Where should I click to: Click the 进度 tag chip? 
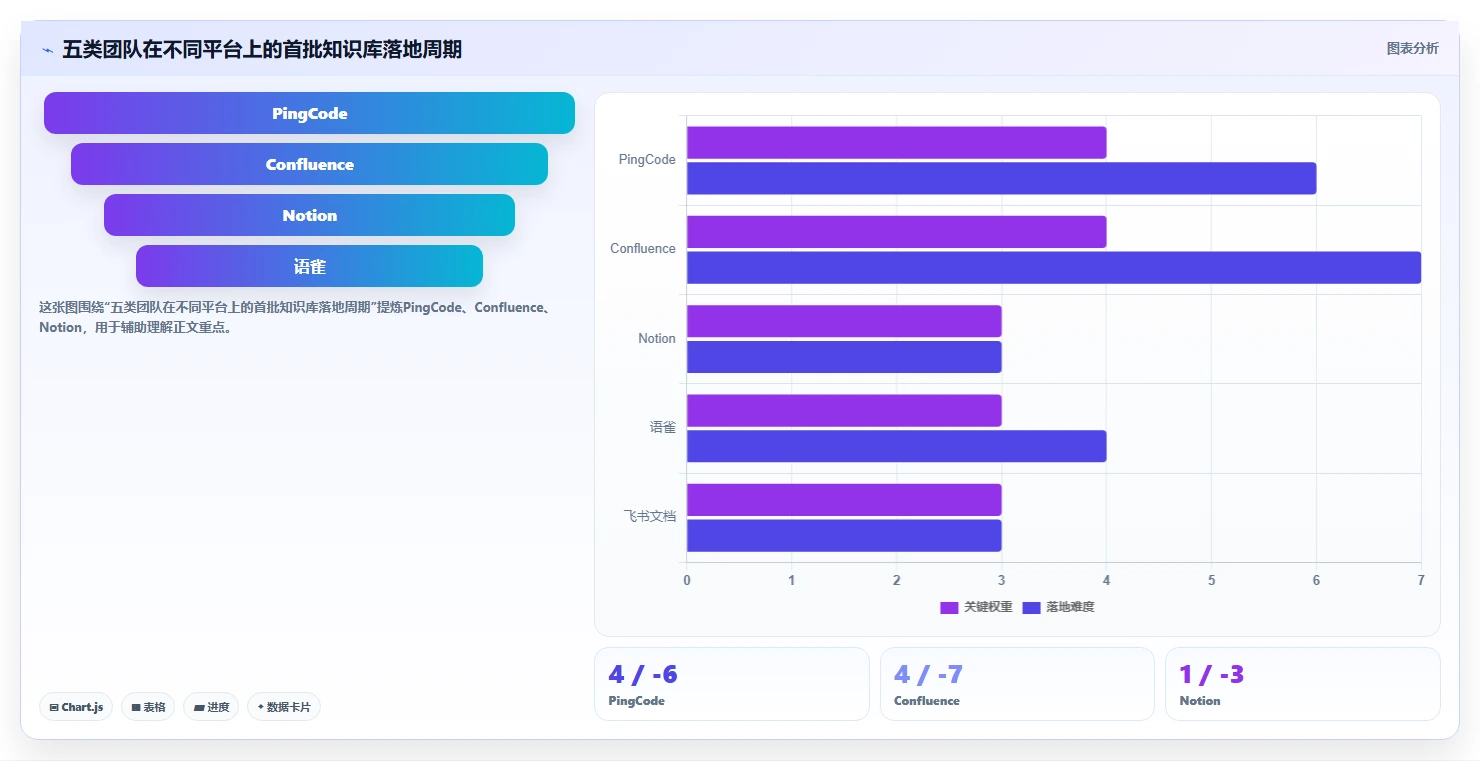click(211, 707)
